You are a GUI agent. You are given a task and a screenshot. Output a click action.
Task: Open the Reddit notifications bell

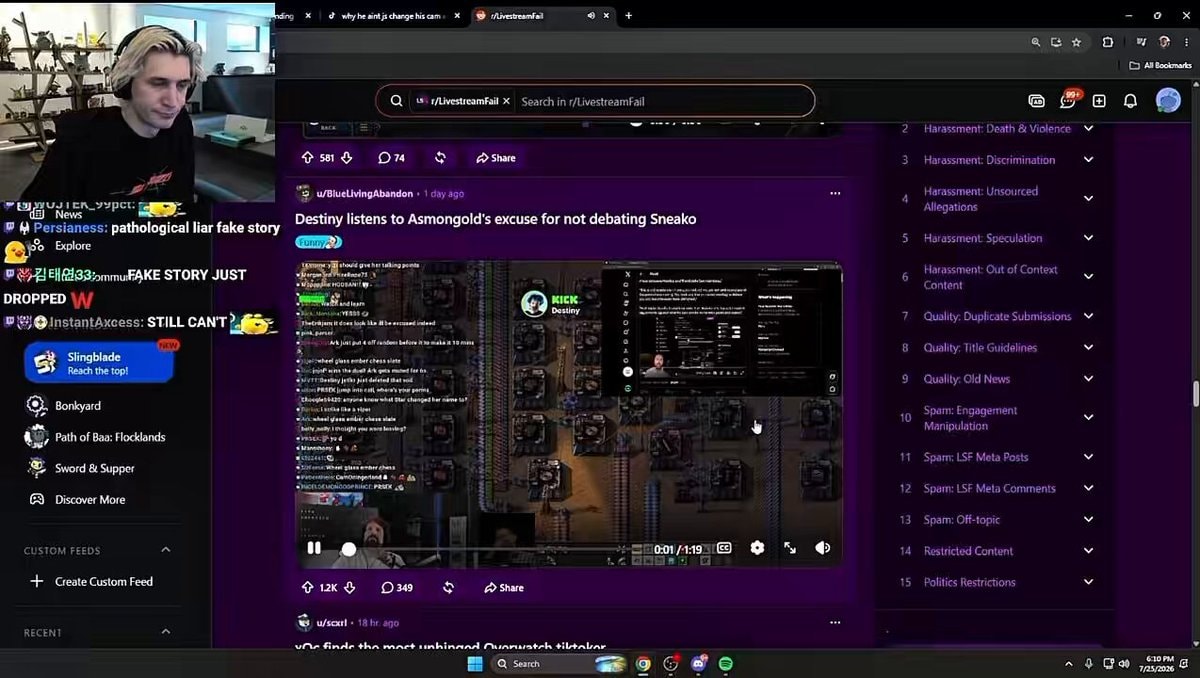pos(1130,101)
